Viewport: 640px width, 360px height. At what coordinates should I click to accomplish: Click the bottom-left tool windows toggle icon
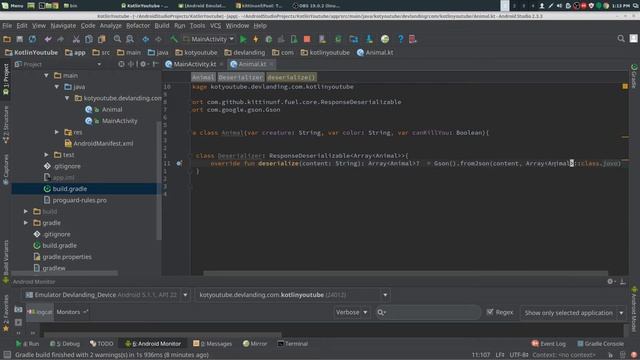(x=7, y=355)
